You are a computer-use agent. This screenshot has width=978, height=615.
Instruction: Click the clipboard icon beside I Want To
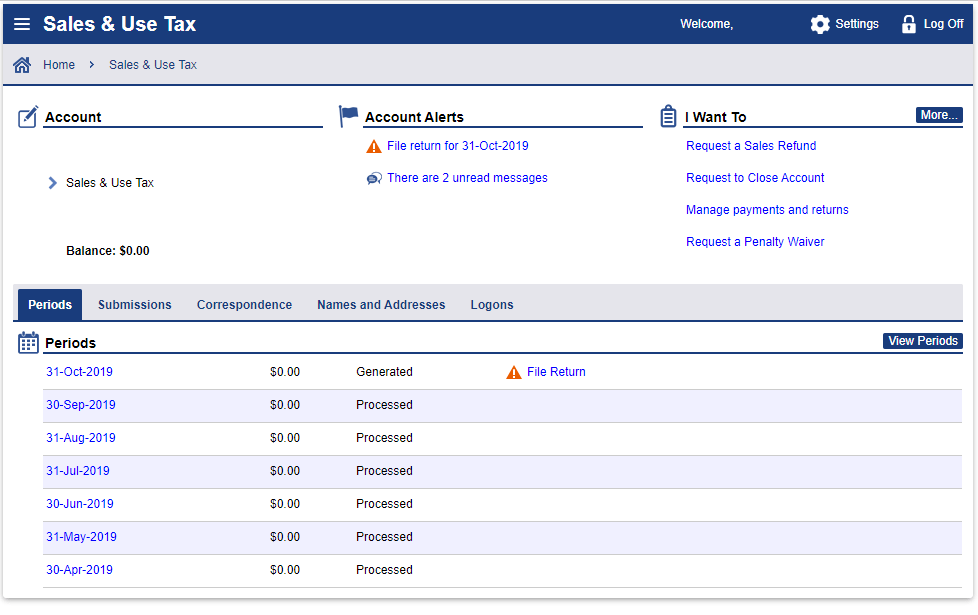click(x=667, y=115)
